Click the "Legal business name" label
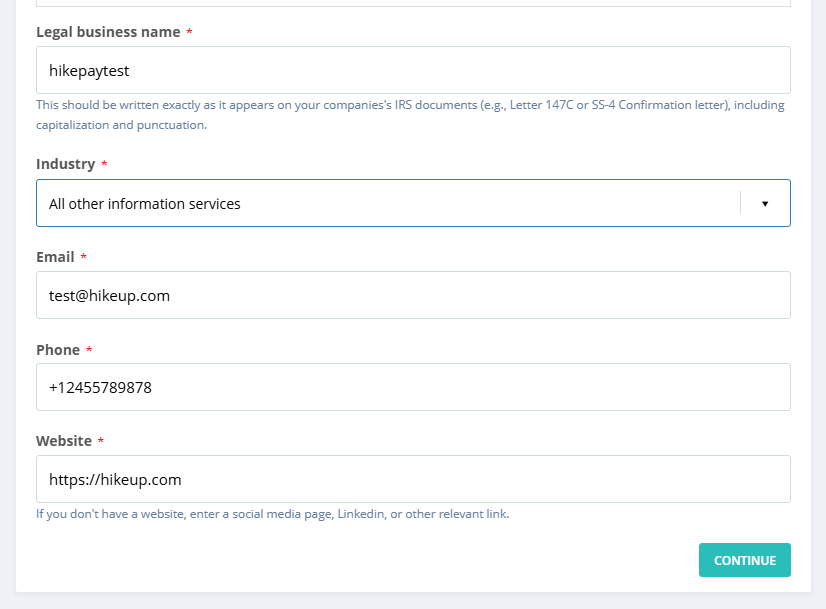Viewport: 826px width, 609px height. click(x=108, y=32)
